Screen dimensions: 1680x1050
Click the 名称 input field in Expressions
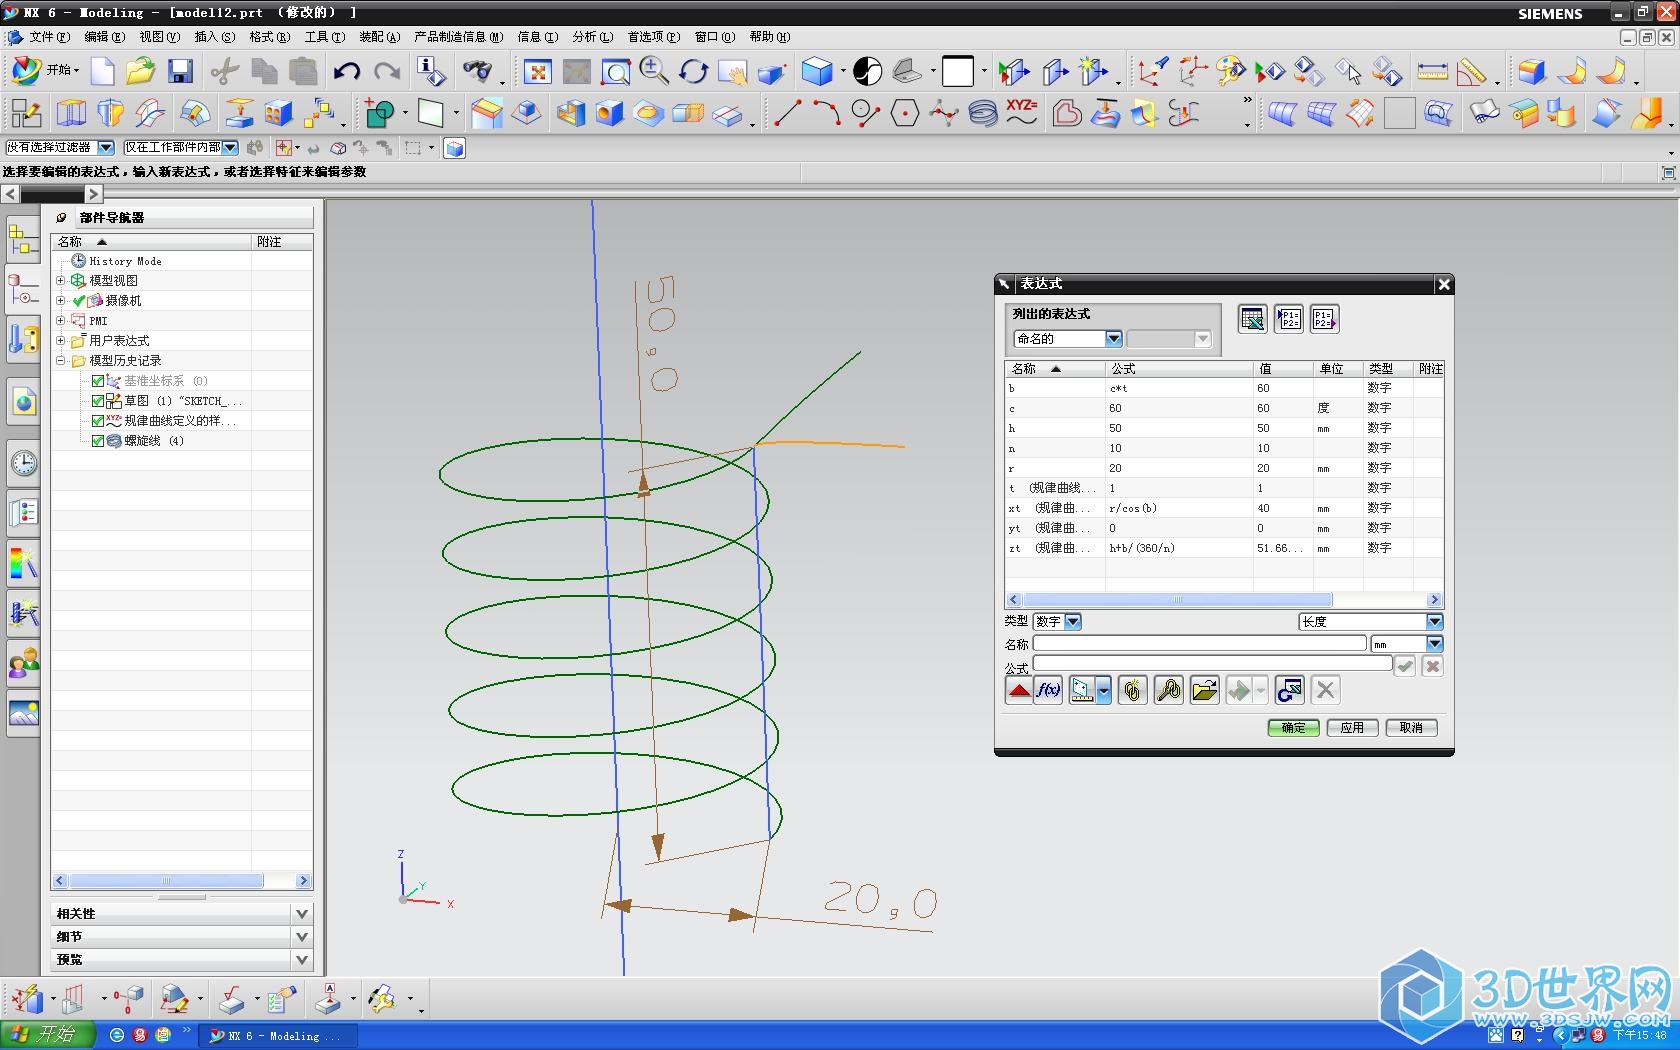(x=1199, y=644)
